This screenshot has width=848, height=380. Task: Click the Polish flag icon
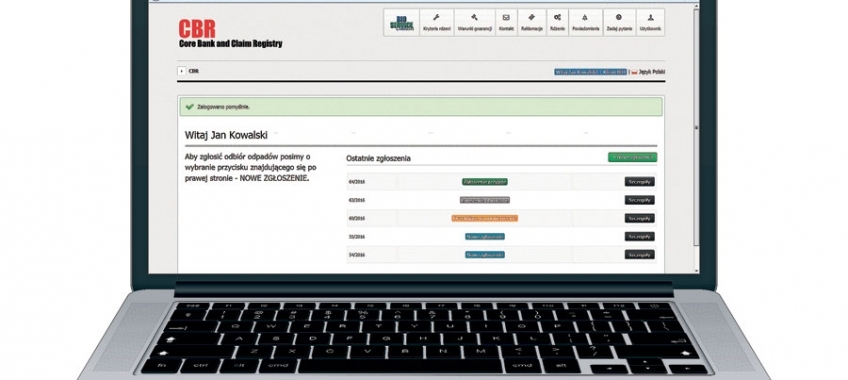click(634, 72)
